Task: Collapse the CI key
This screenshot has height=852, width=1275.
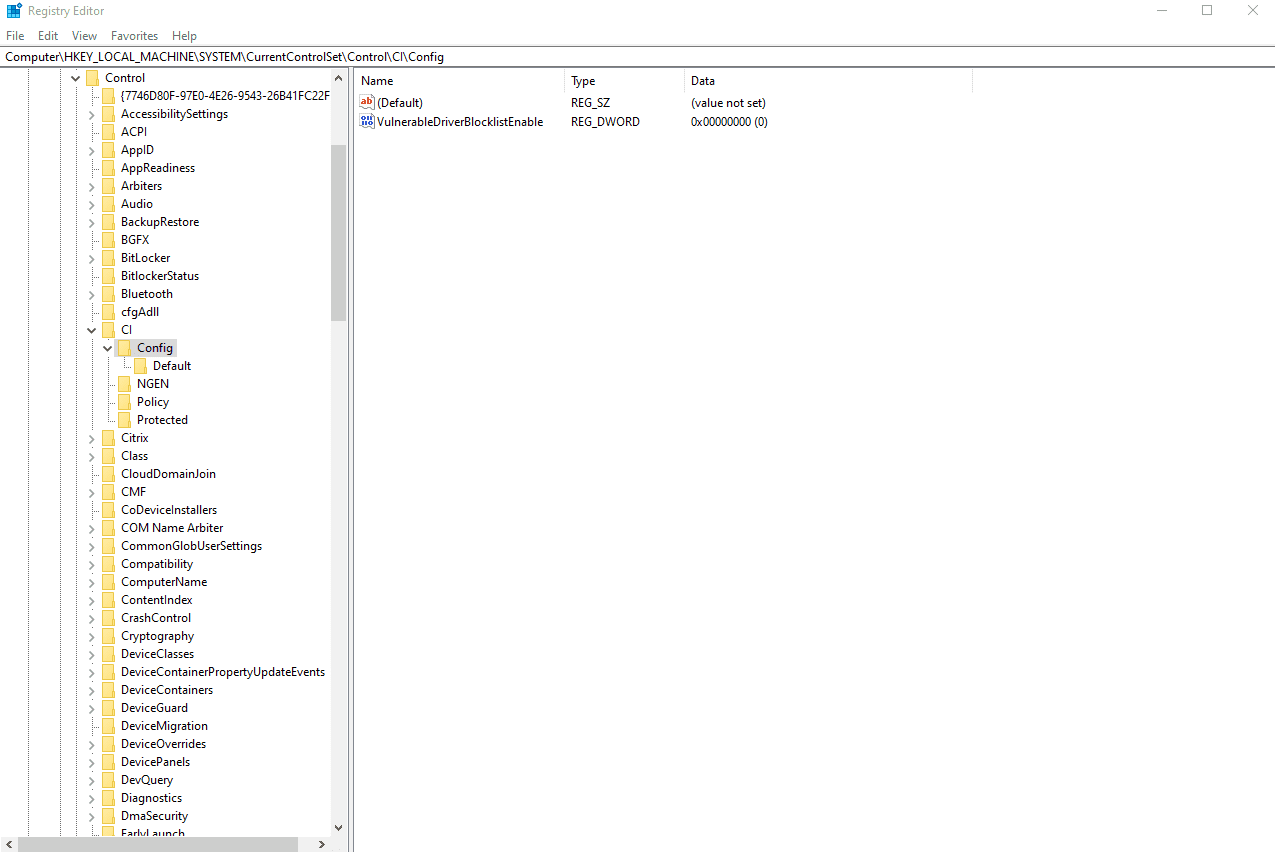Action: (x=91, y=329)
